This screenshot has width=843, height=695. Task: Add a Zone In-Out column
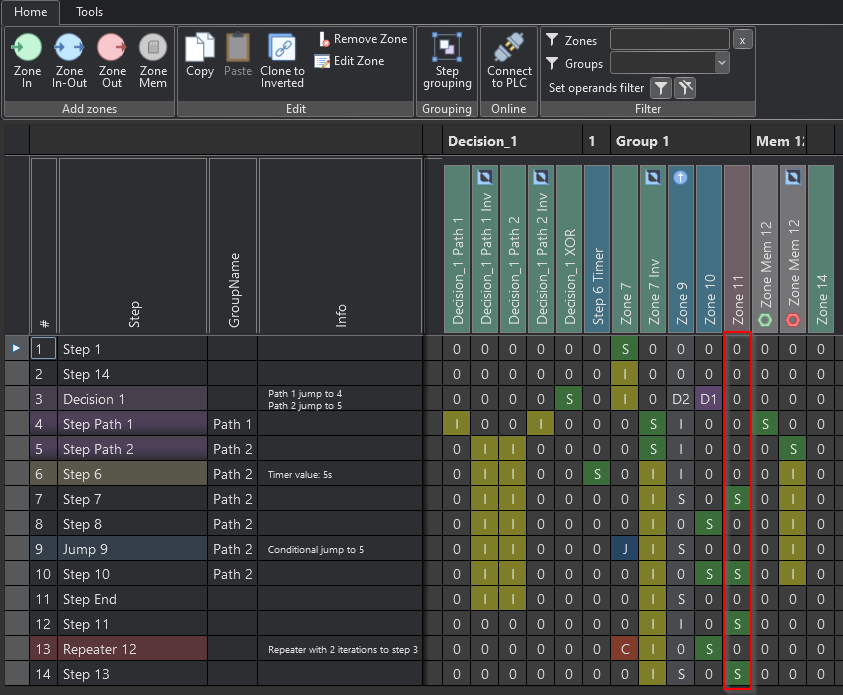[x=69, y=60]
